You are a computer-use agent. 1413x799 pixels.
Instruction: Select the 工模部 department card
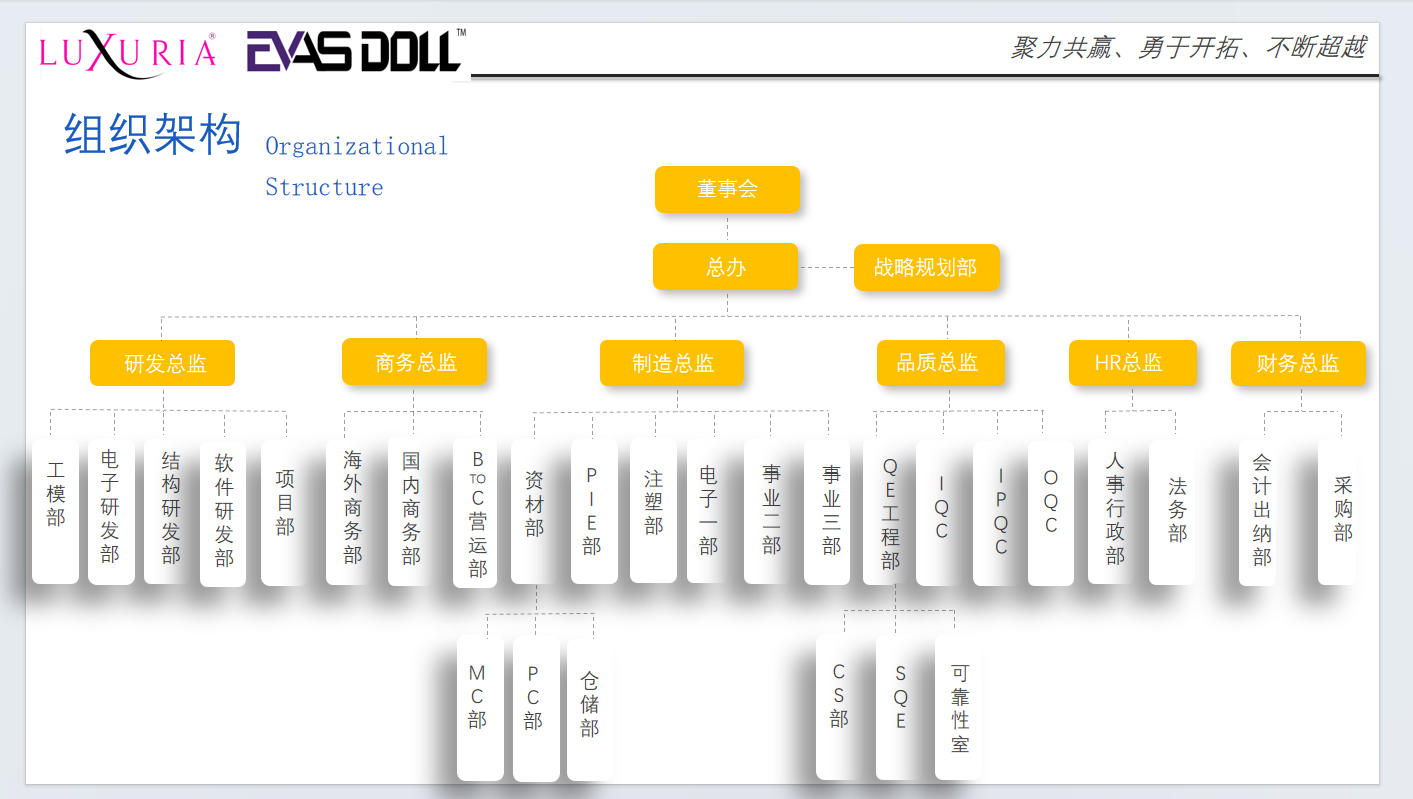pos(55,512)
